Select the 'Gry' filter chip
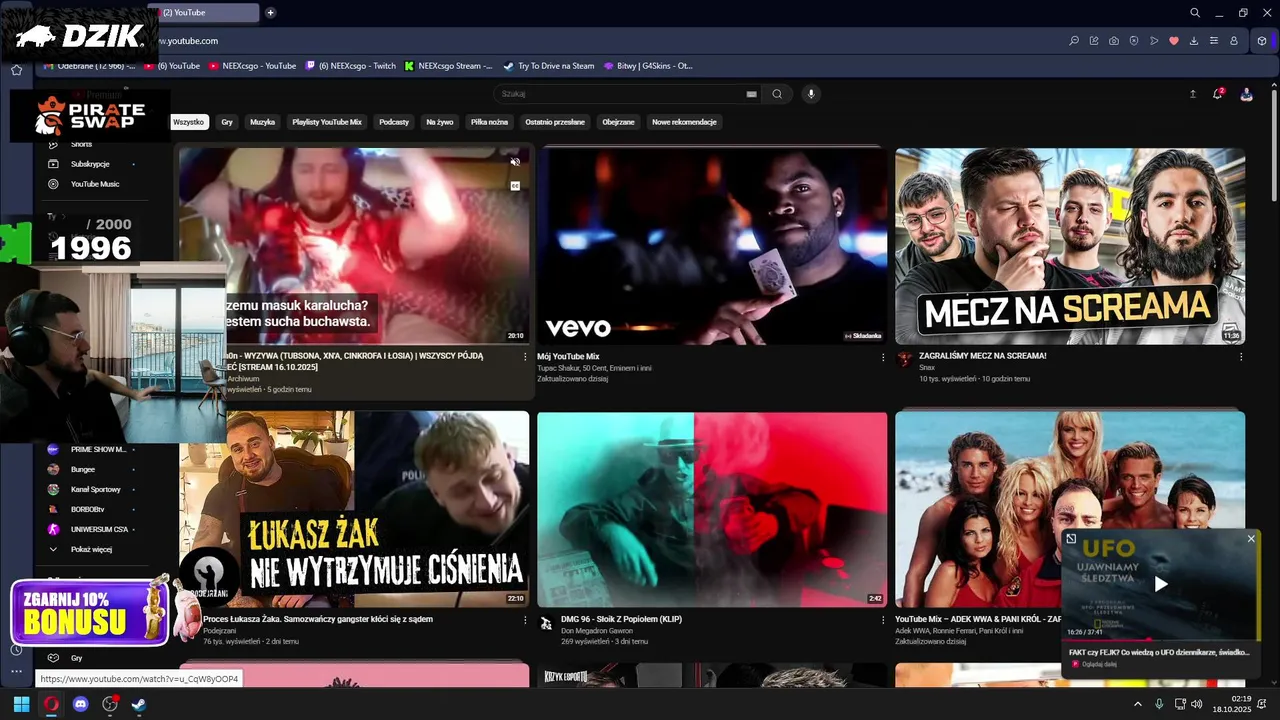This screenshot has height=720, width=1280. click(x=227, y=122)
